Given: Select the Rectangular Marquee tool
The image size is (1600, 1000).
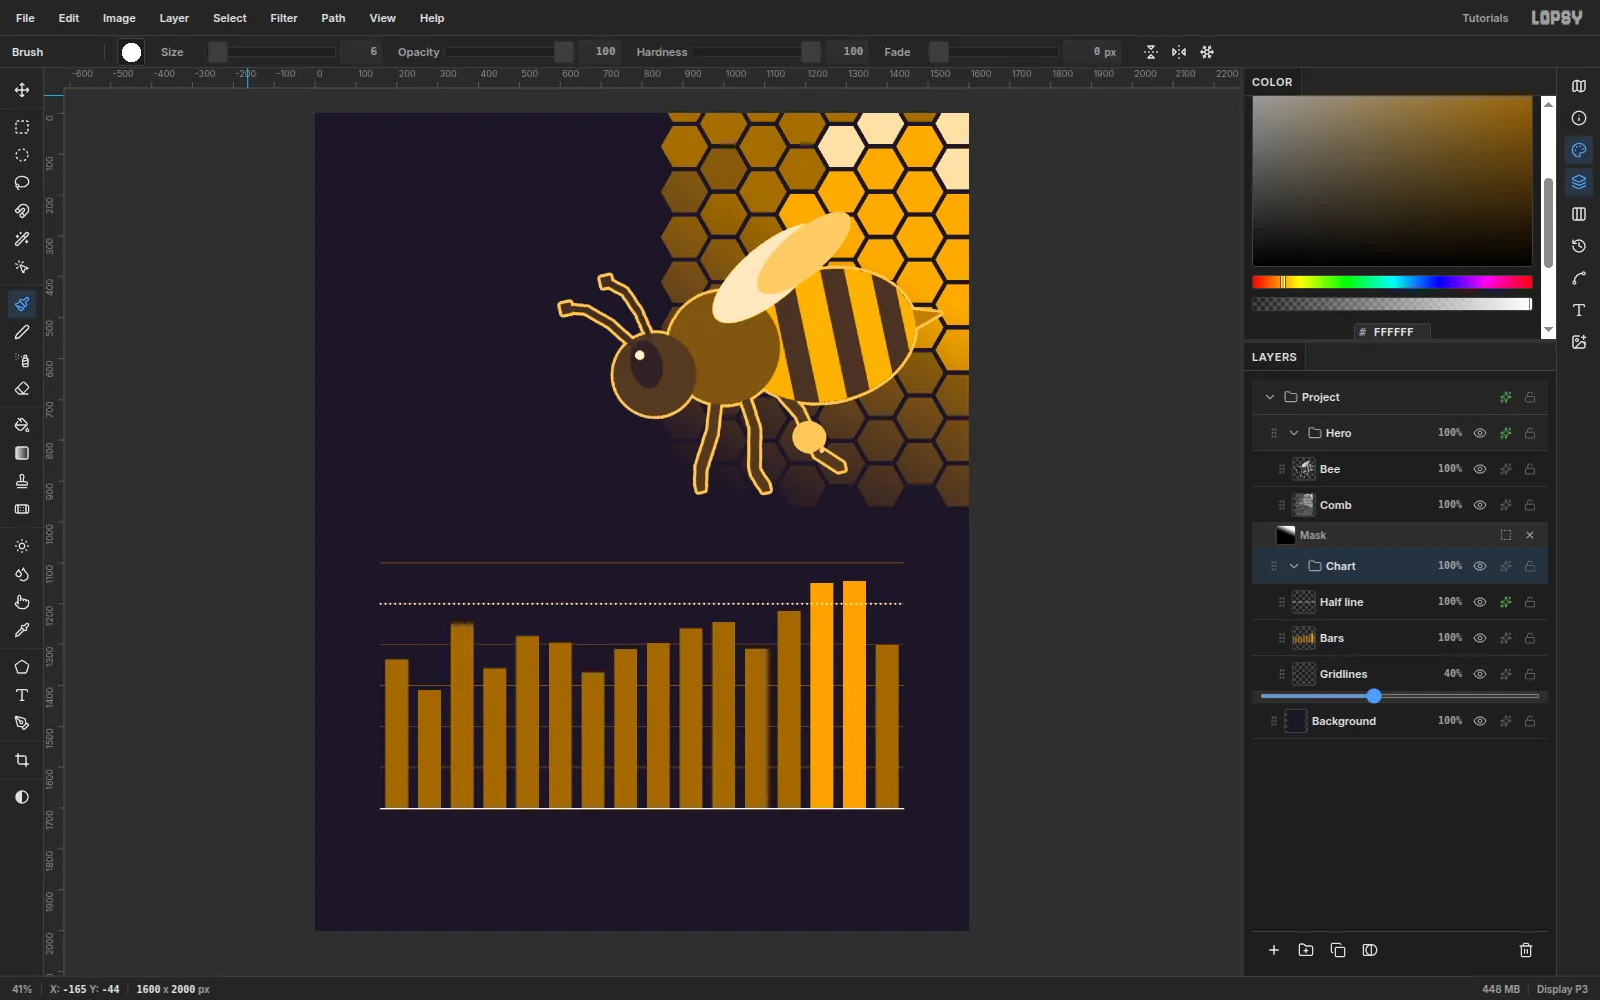Looking at the screenshot, I should (x=22, y=127).
